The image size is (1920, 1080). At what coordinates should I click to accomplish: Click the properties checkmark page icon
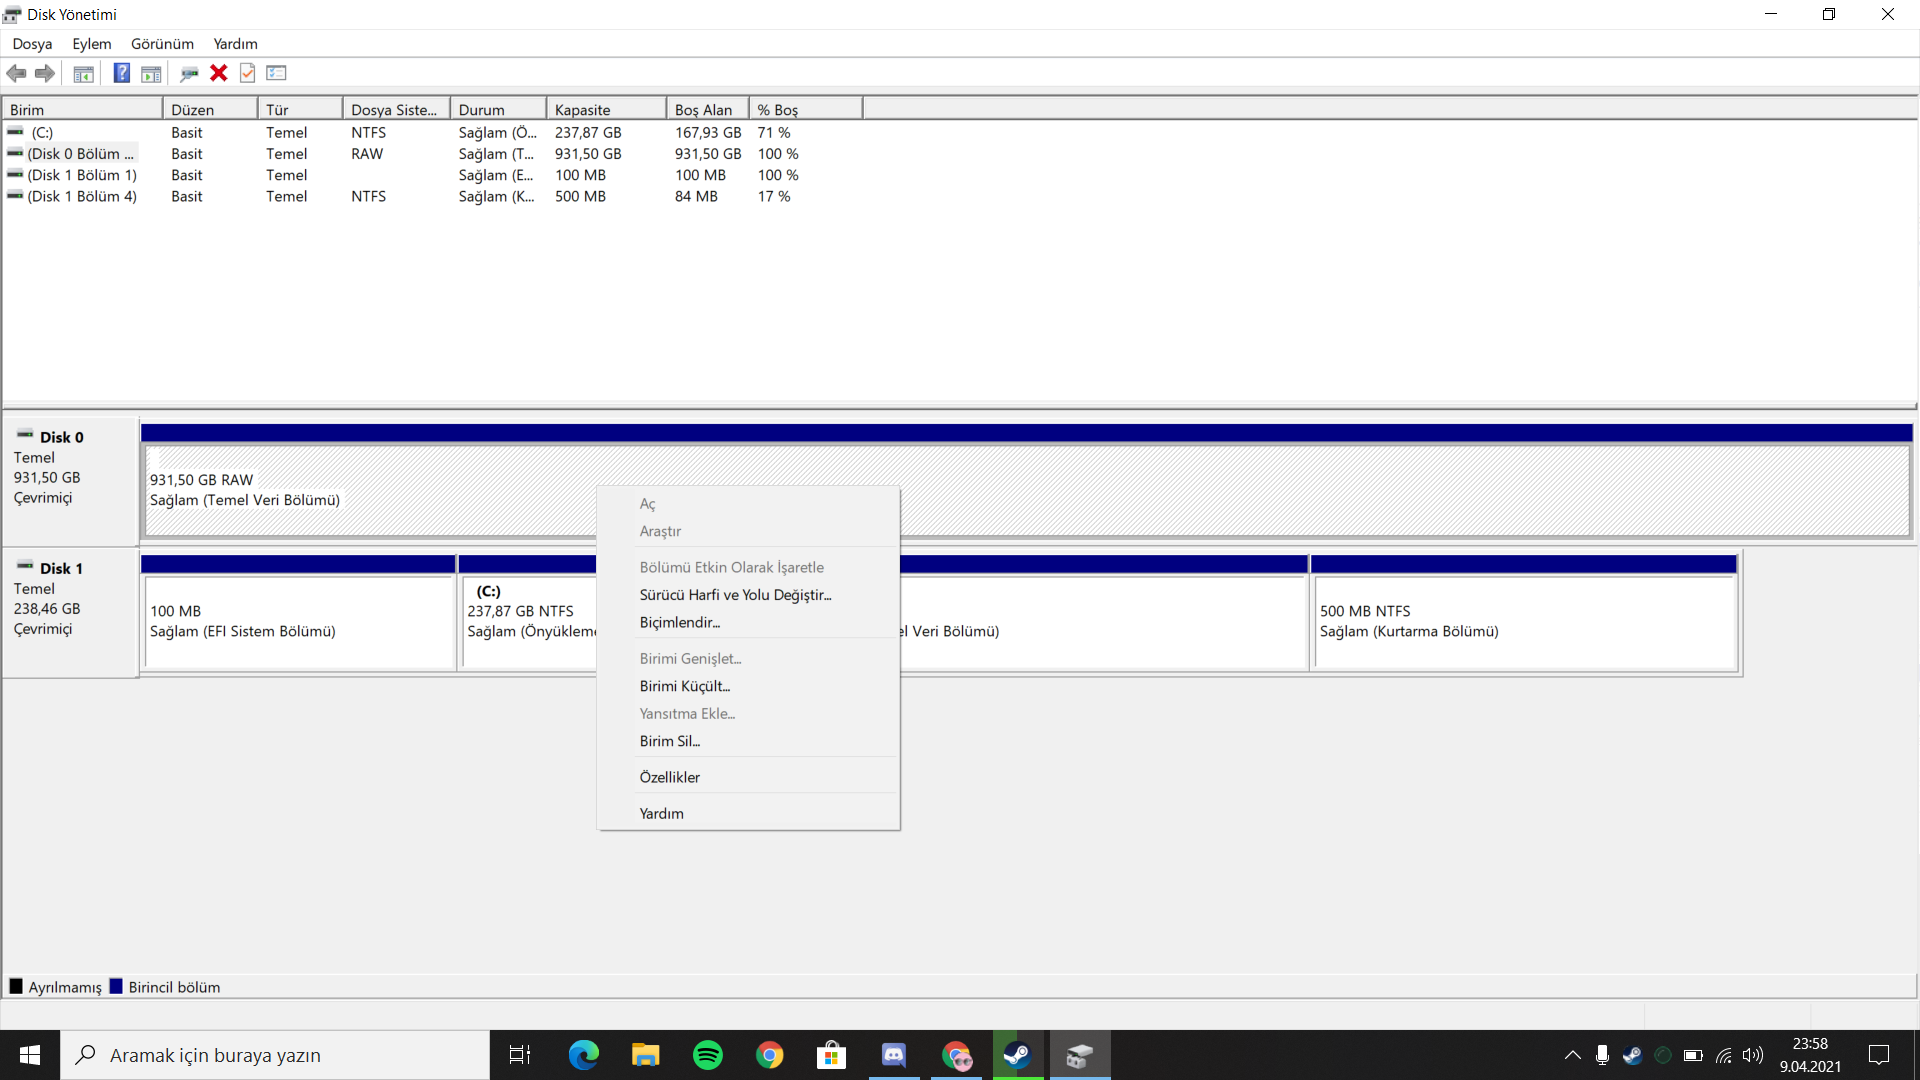pos(248,73)
